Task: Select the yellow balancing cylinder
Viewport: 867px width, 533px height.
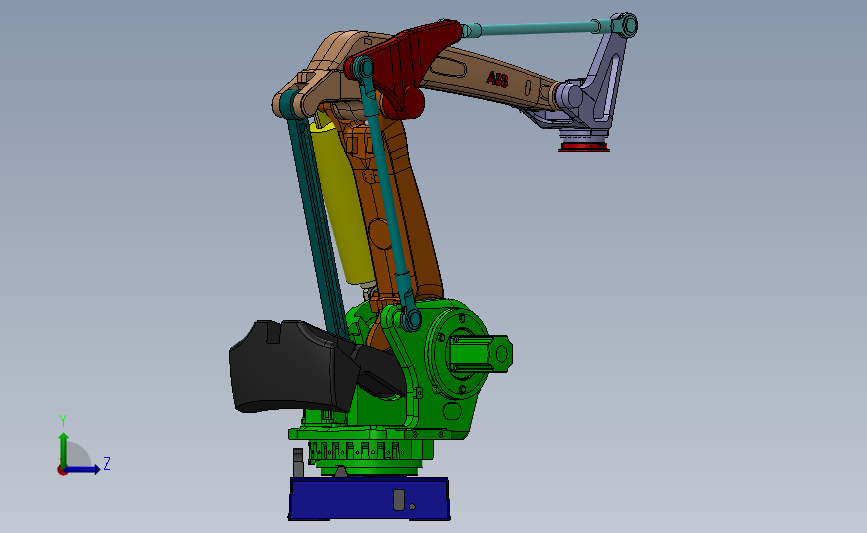Action: (x=343, y=203)
